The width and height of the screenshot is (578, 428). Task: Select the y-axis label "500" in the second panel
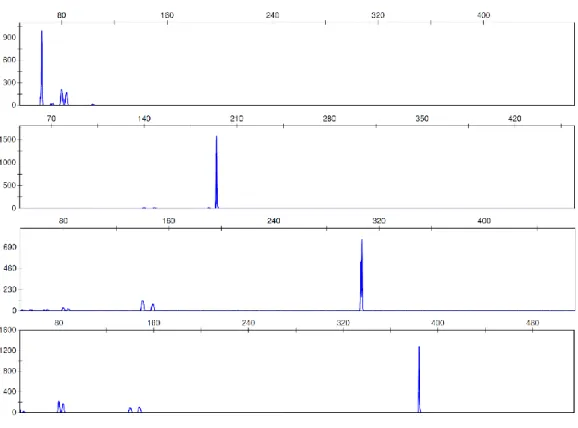point(9,185)
